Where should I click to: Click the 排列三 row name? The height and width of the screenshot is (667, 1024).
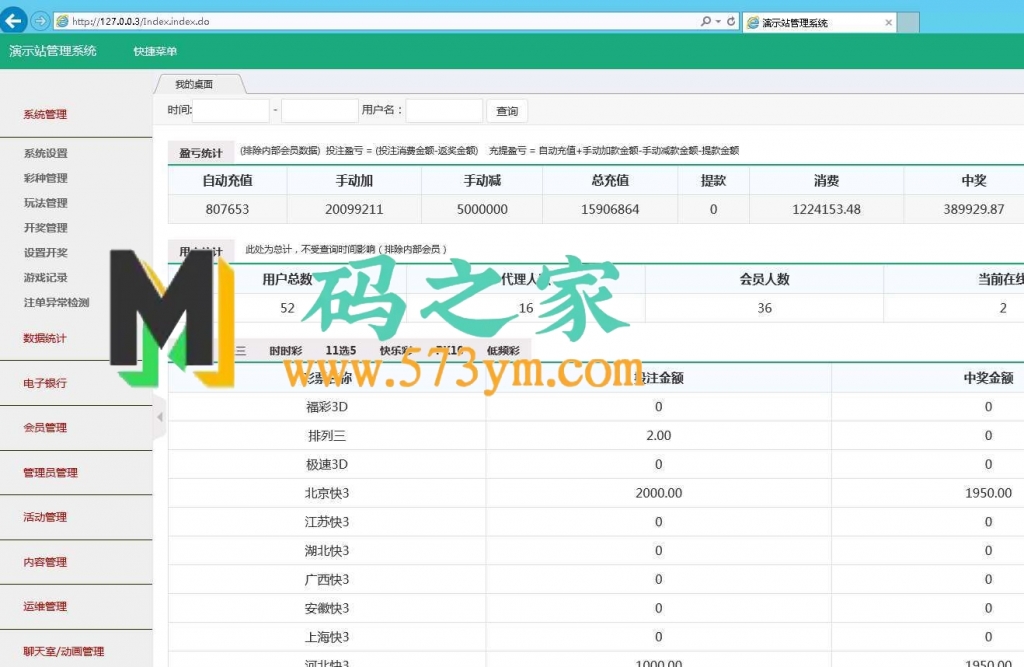(x=327, y=436)
